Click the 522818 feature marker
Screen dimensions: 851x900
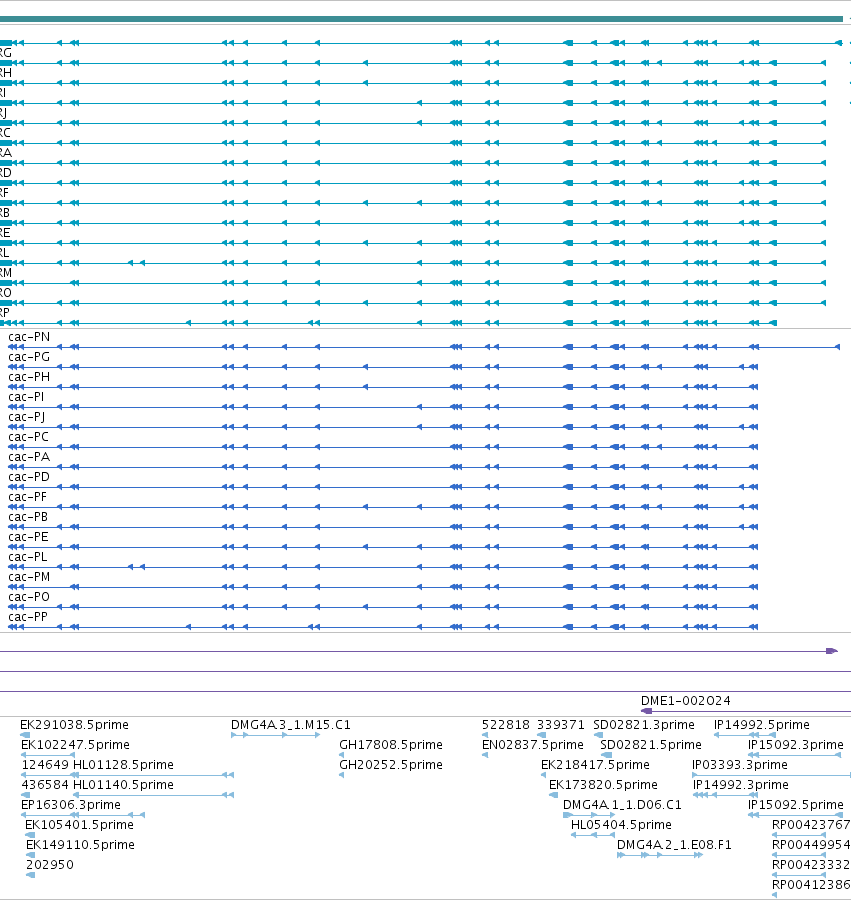(x=485, y=735)
